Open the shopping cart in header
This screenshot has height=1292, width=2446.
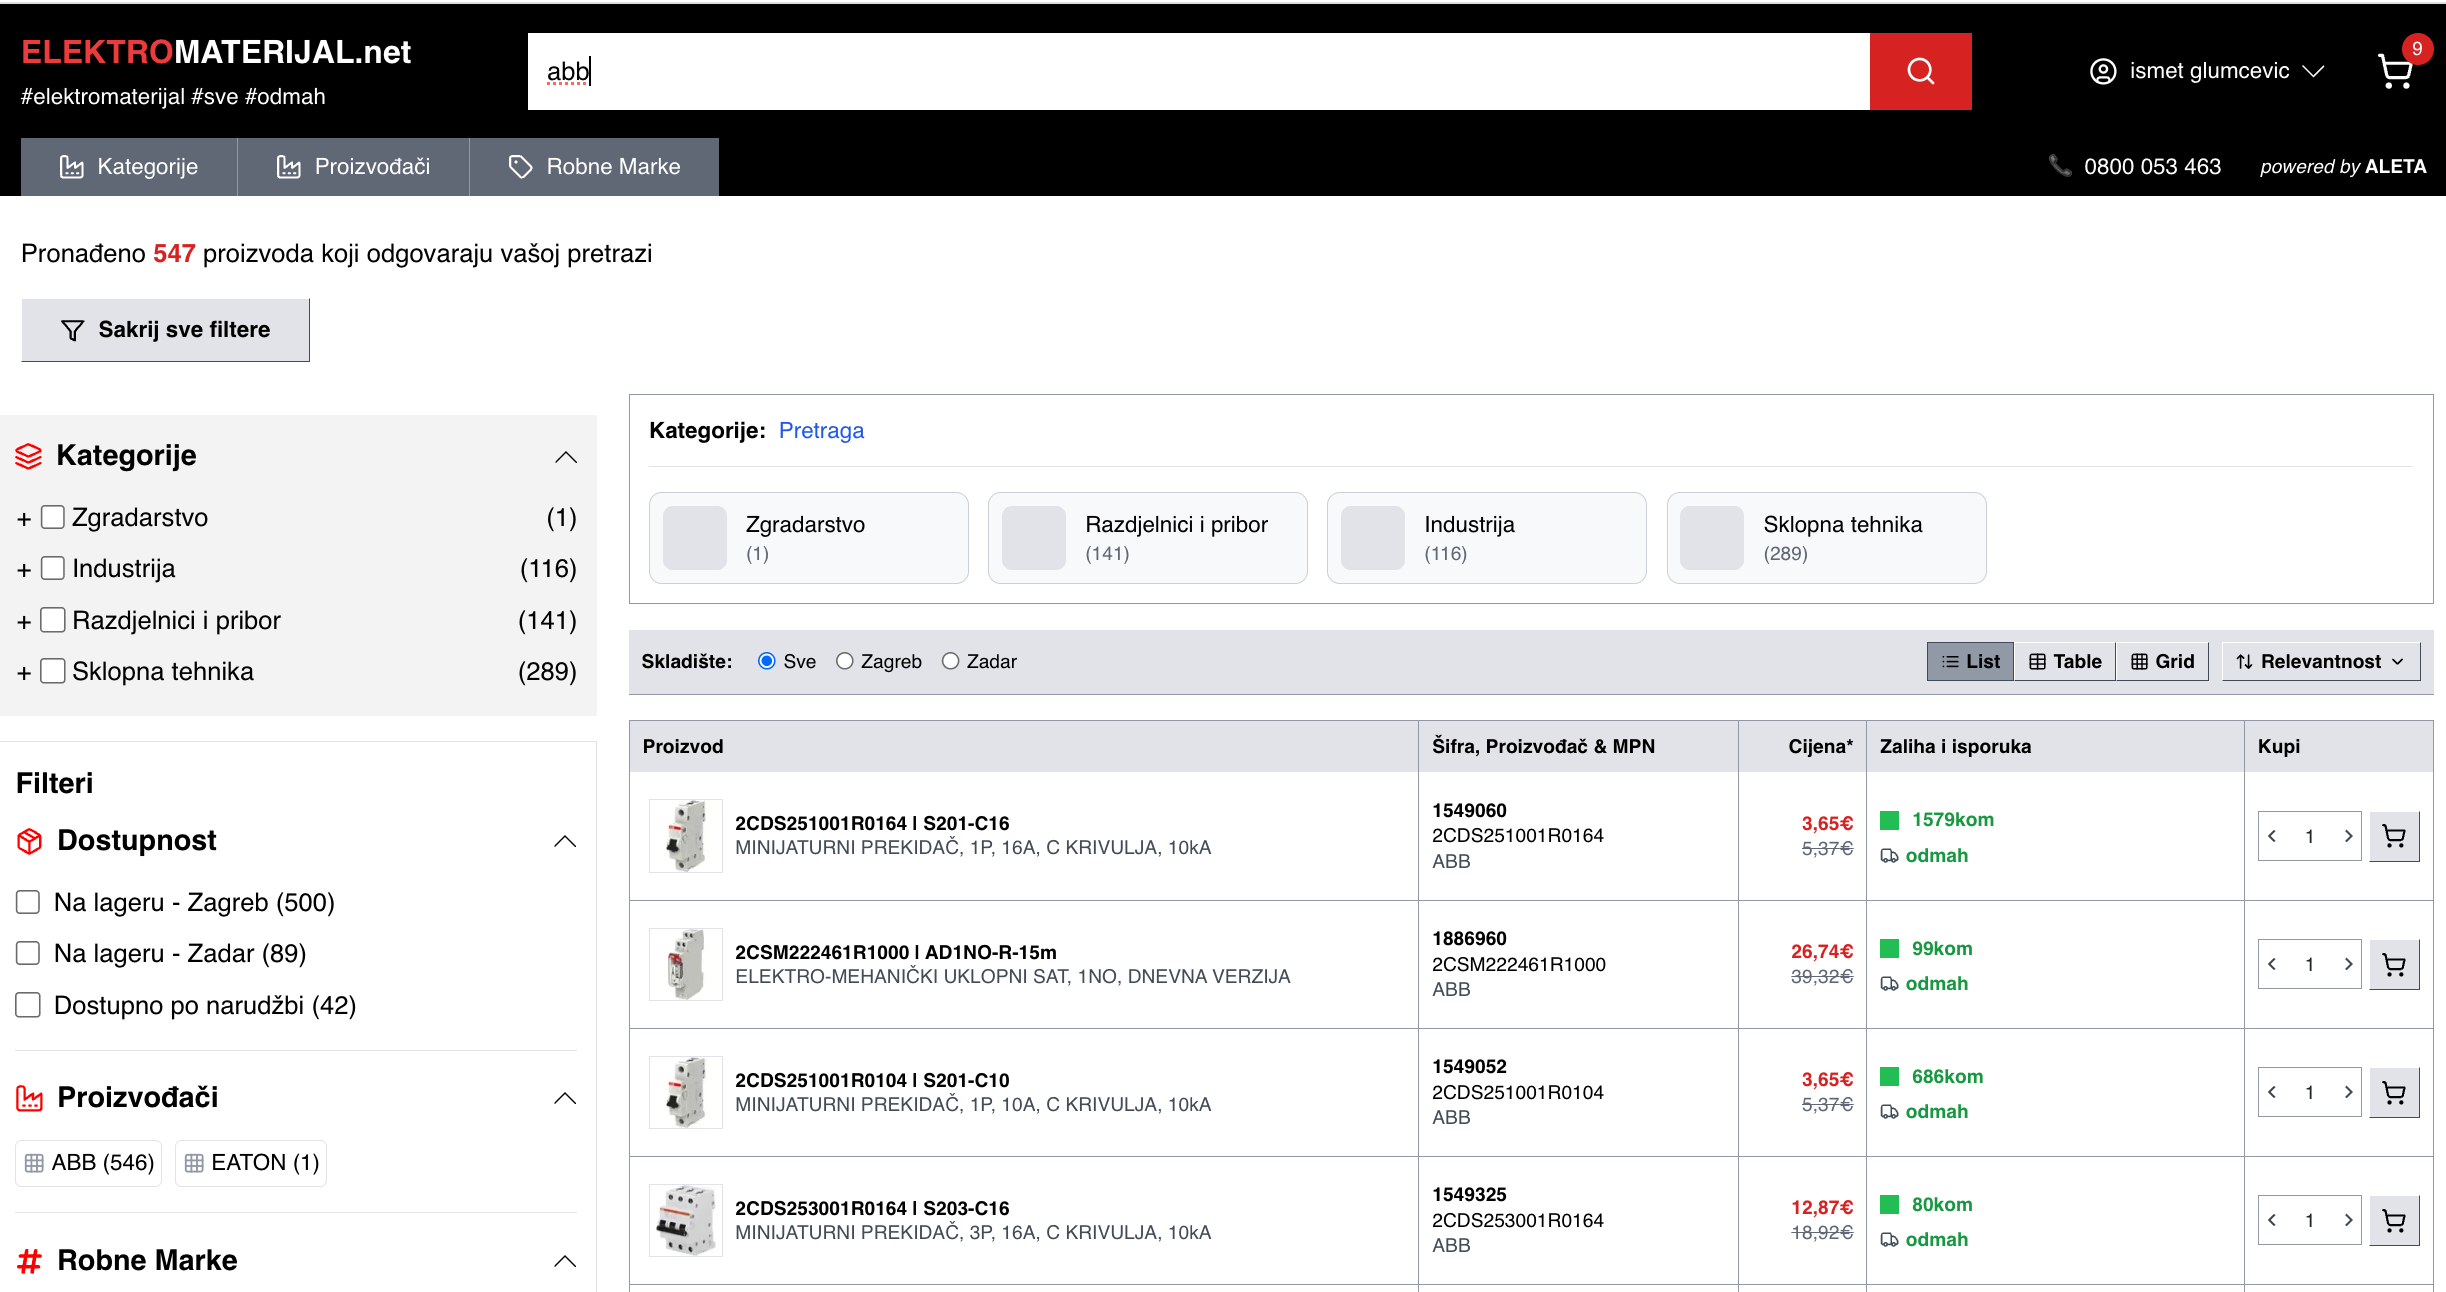[x=2395, y=71]
